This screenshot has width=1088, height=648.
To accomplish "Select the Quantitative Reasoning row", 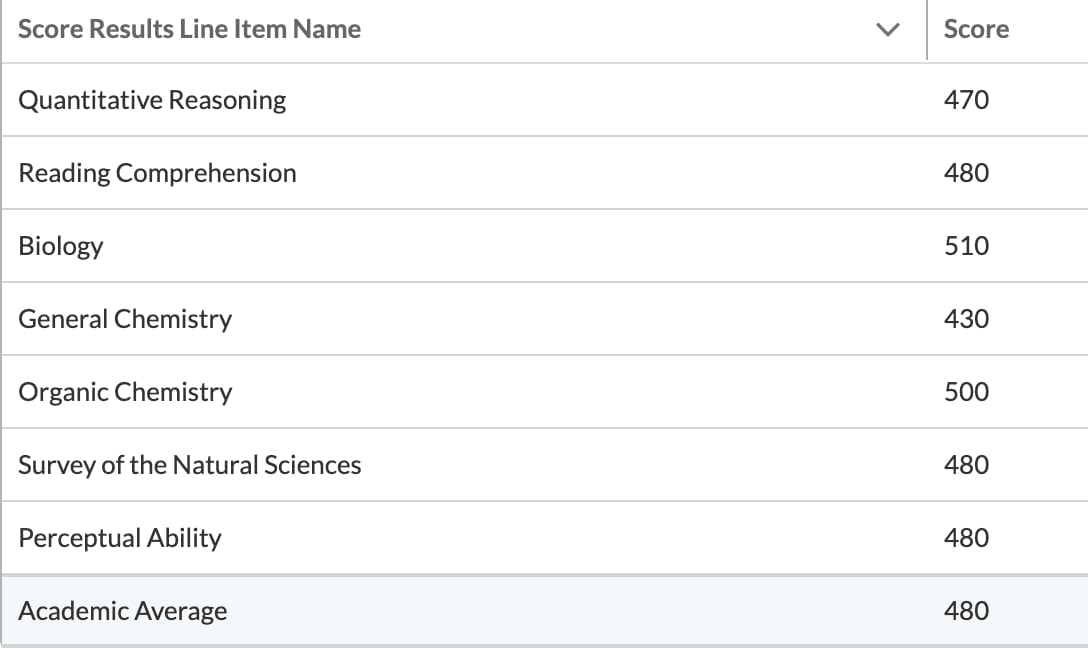I will coord(152,100).
